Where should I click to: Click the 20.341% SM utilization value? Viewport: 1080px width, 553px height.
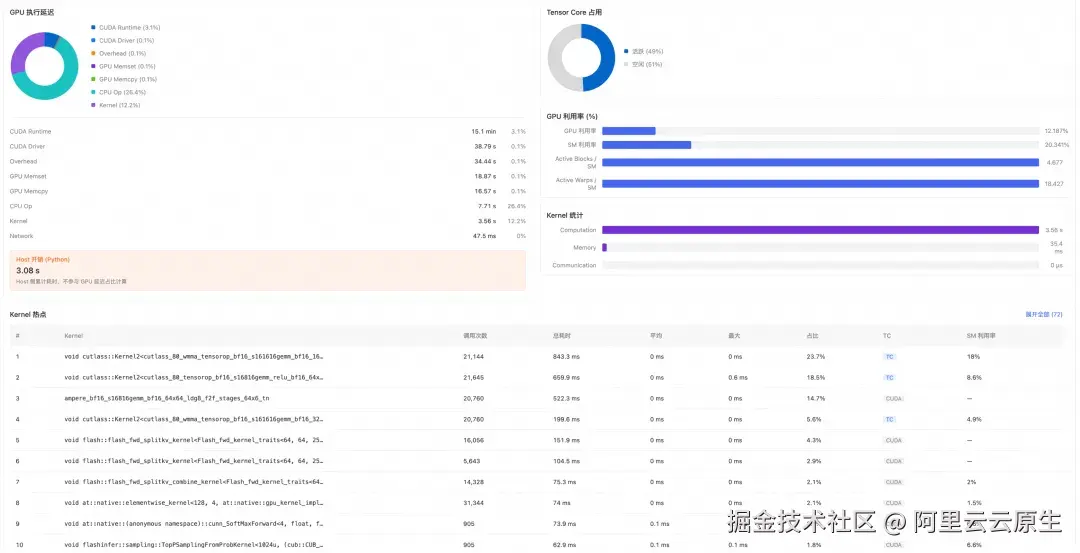point(1057,145)
